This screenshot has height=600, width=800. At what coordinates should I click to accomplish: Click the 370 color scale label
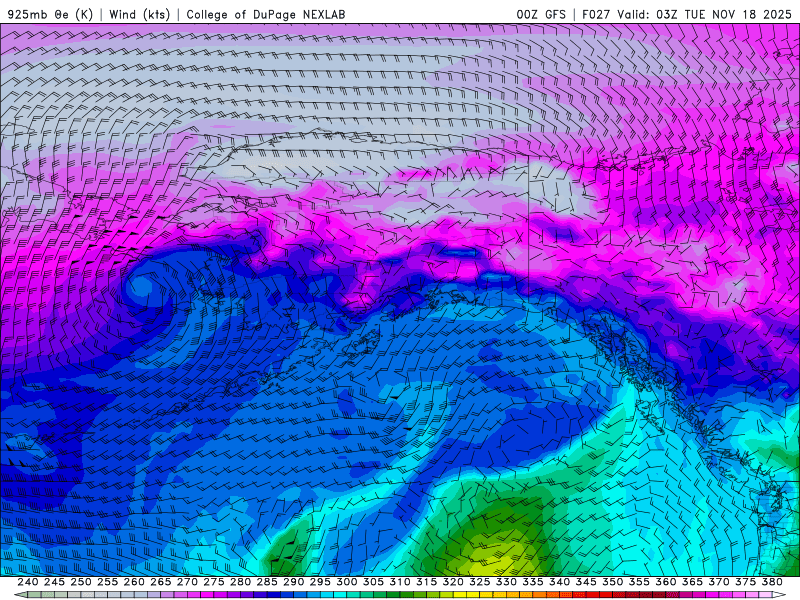(x=718, y=582)
